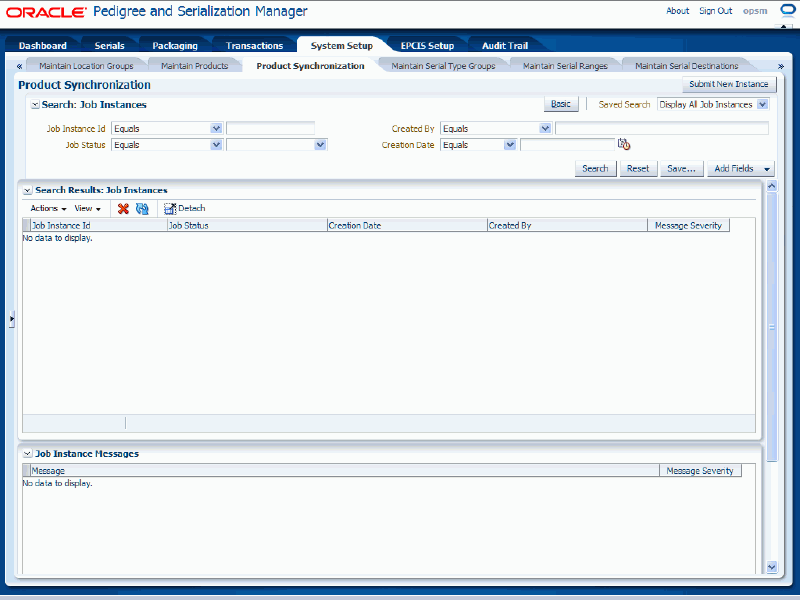800x600 pixels.
Task: Click the Oracle logo ring icon at top right
Action: (788, 10)
